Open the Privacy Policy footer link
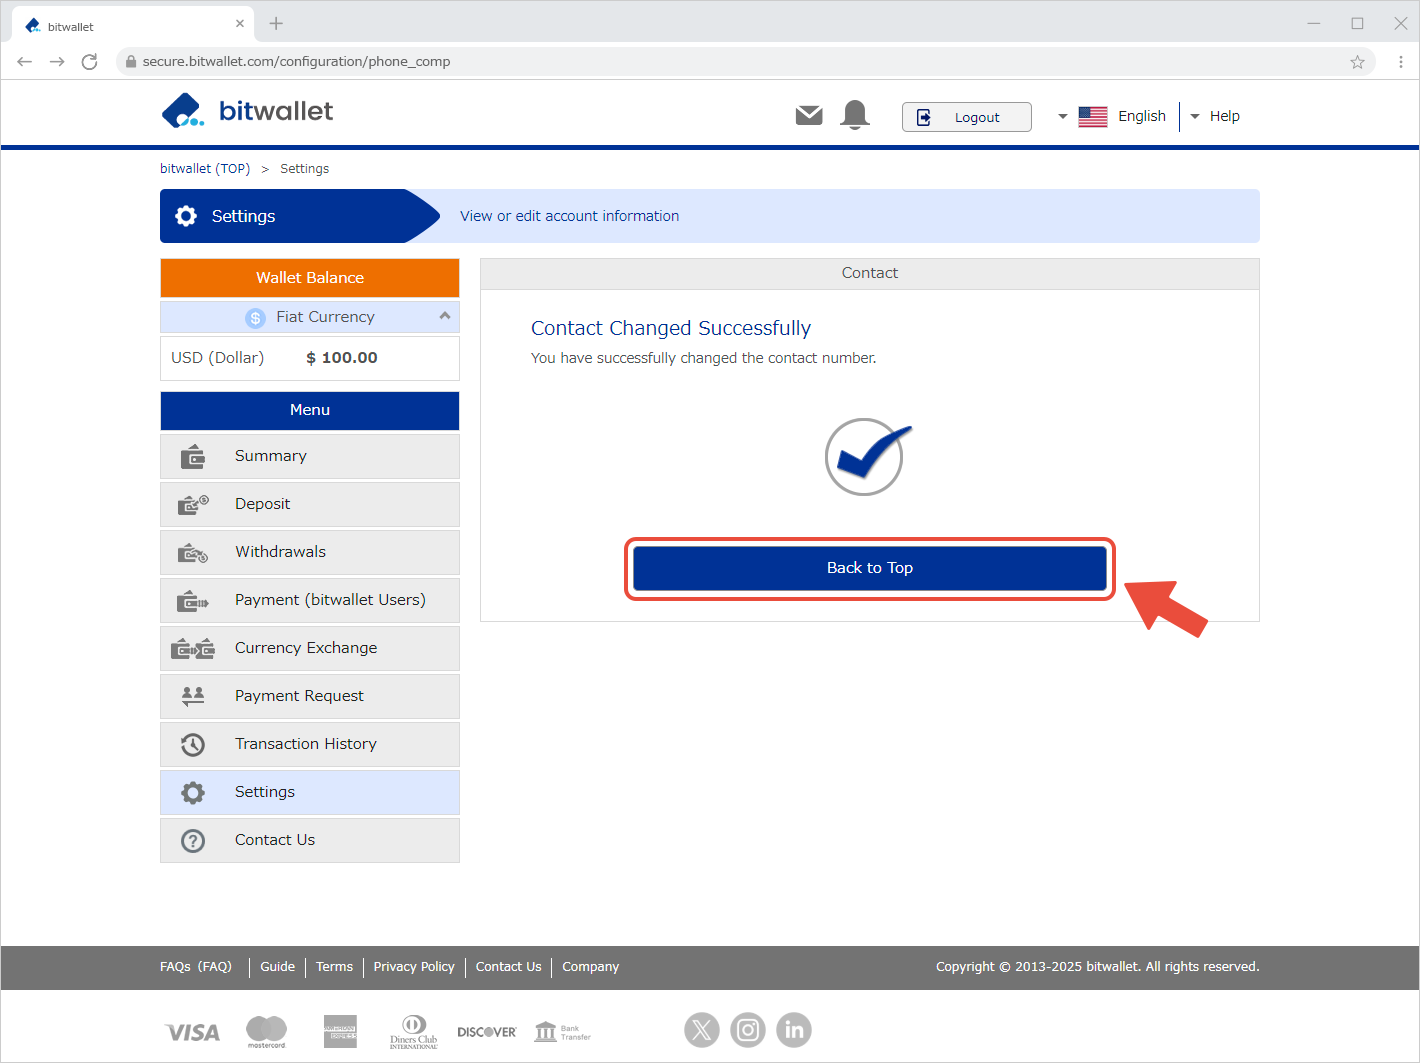 coord(414,967)
